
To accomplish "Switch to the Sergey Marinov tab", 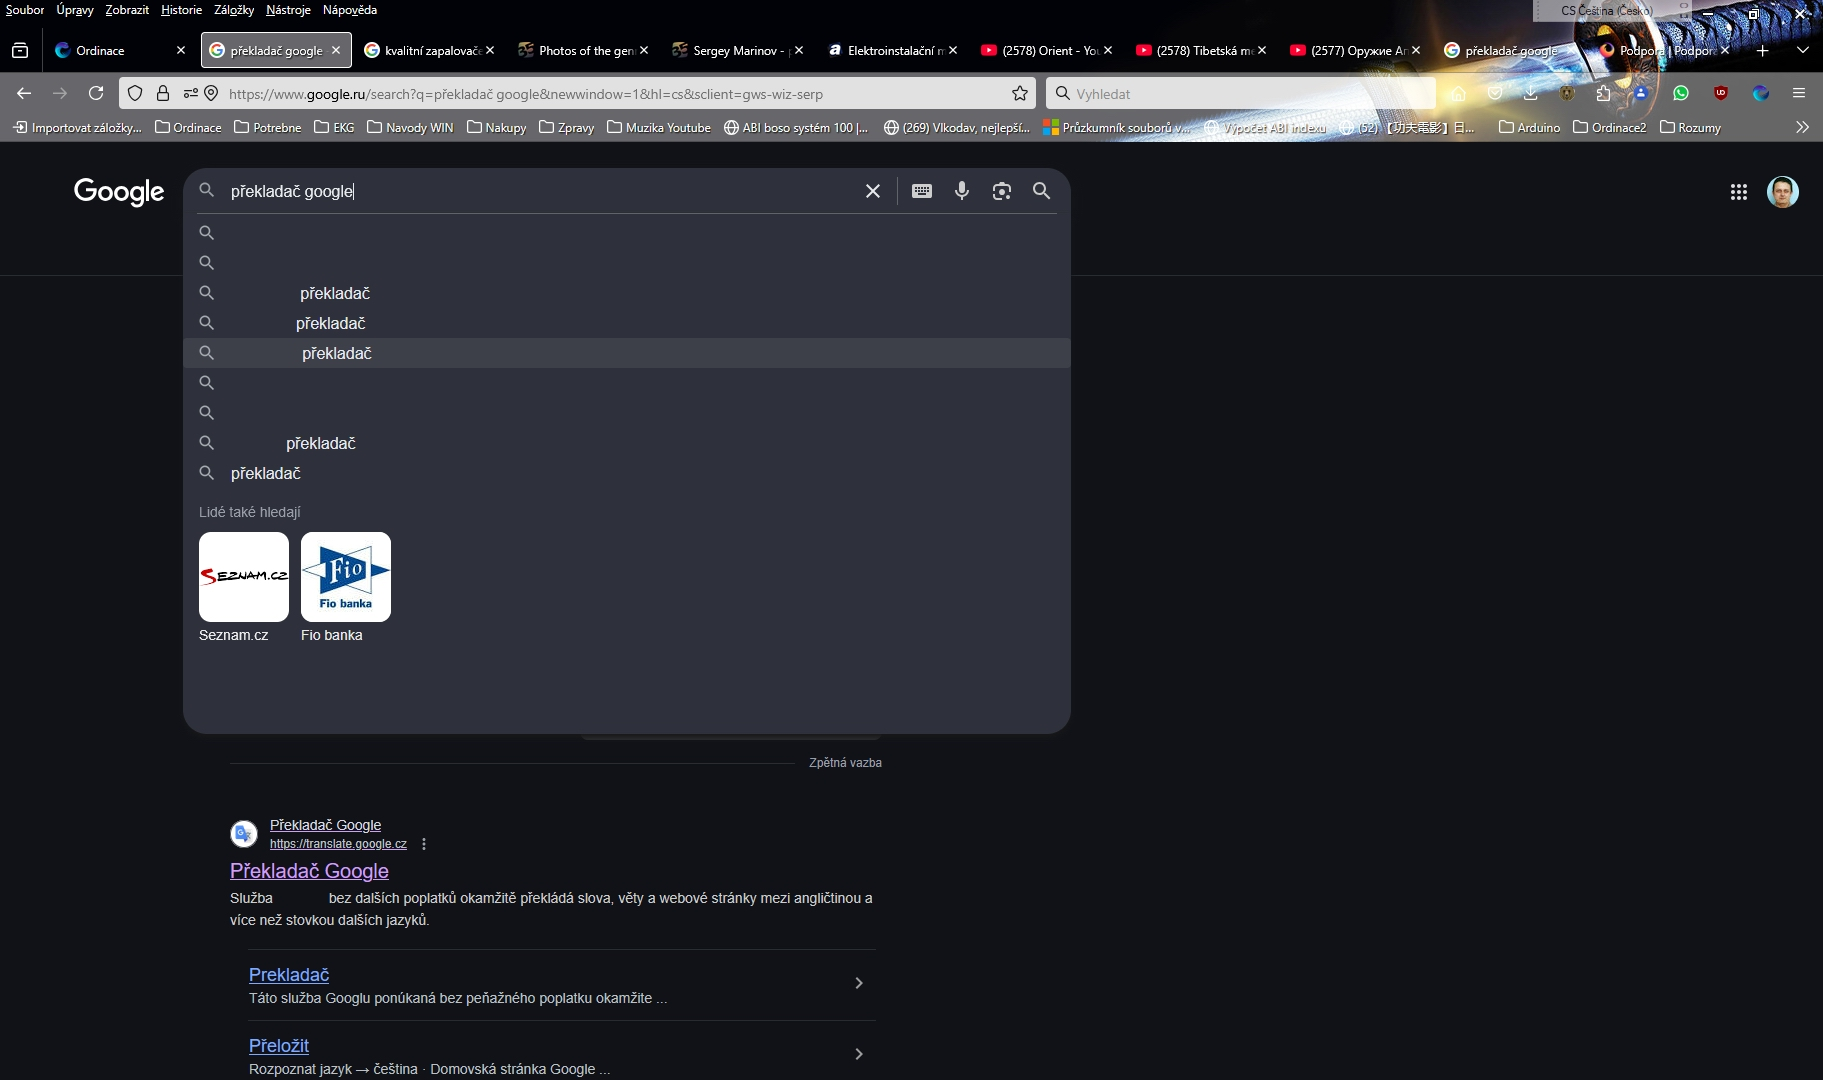I will tap(739, 50).
